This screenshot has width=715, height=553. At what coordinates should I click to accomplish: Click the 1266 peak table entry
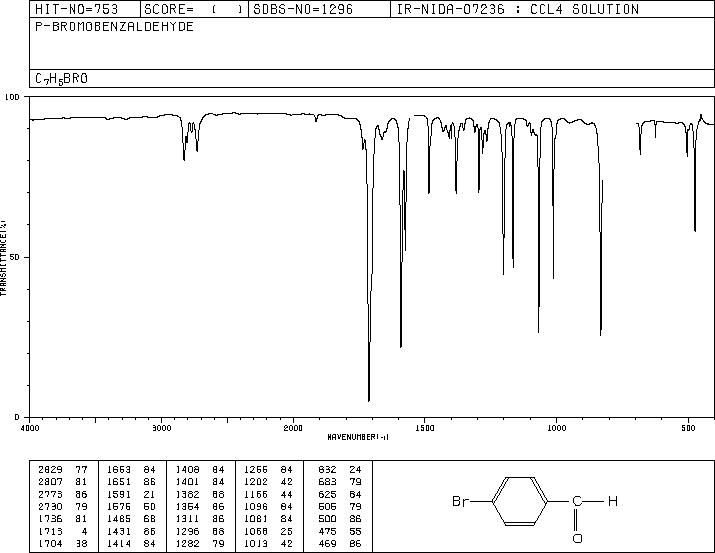point(269,470)
